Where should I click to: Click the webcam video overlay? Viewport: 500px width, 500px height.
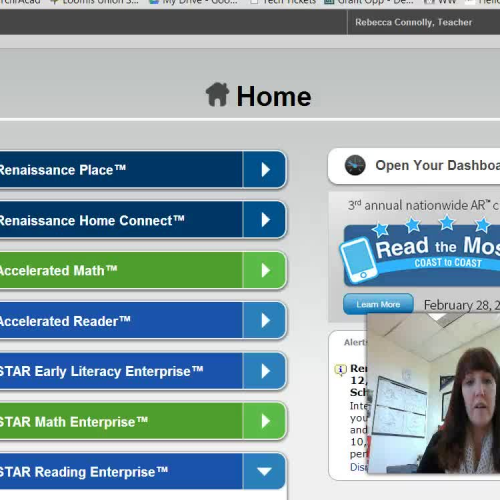(x=433, y=393)
